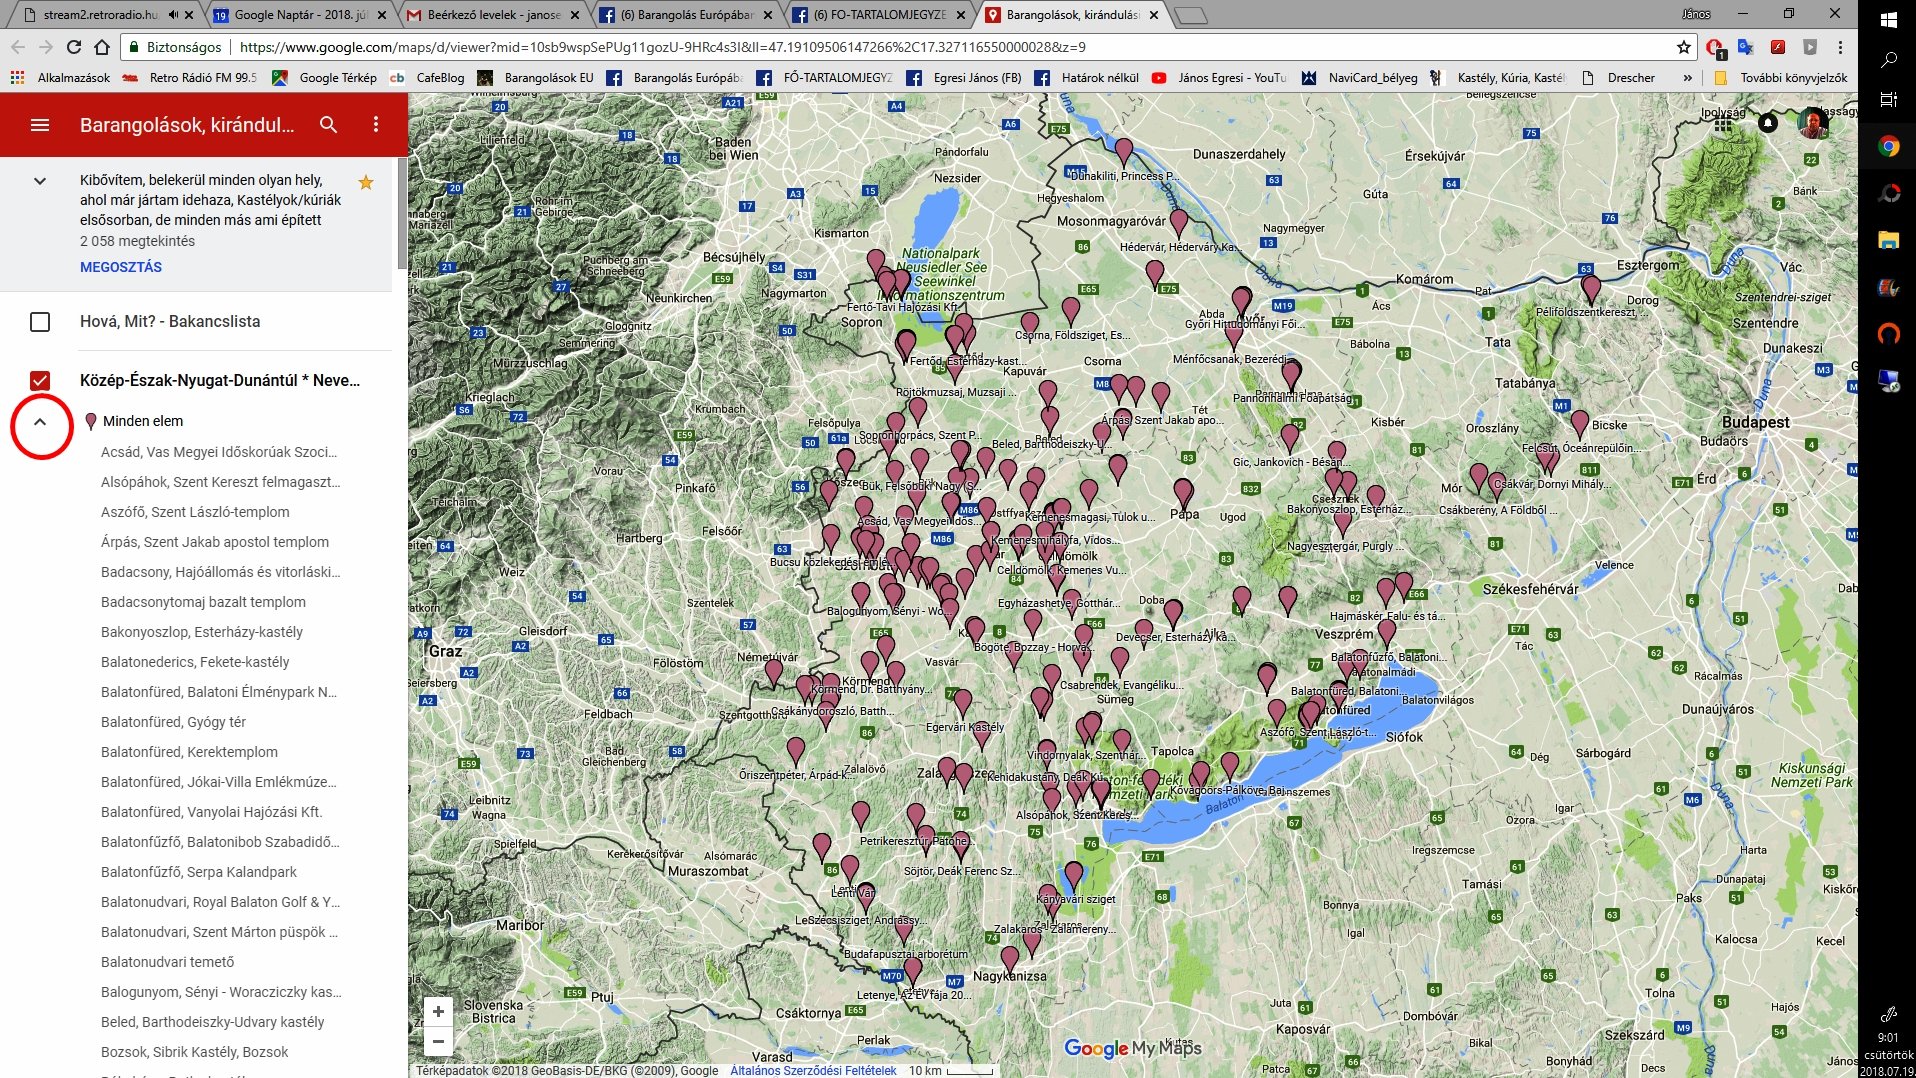Click the MEGOSZTÁS share link

click(x=121, y=267)
